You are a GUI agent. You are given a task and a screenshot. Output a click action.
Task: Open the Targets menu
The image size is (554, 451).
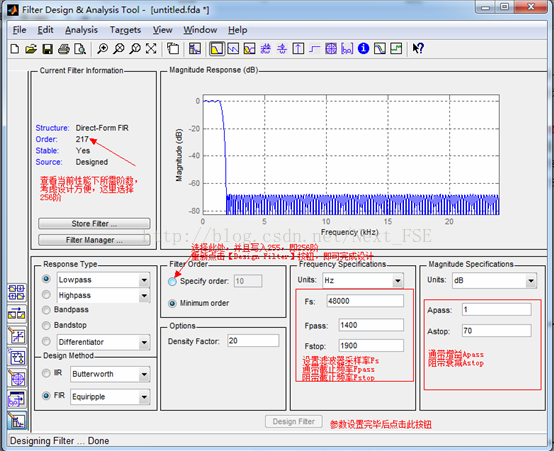coord(125,30)
